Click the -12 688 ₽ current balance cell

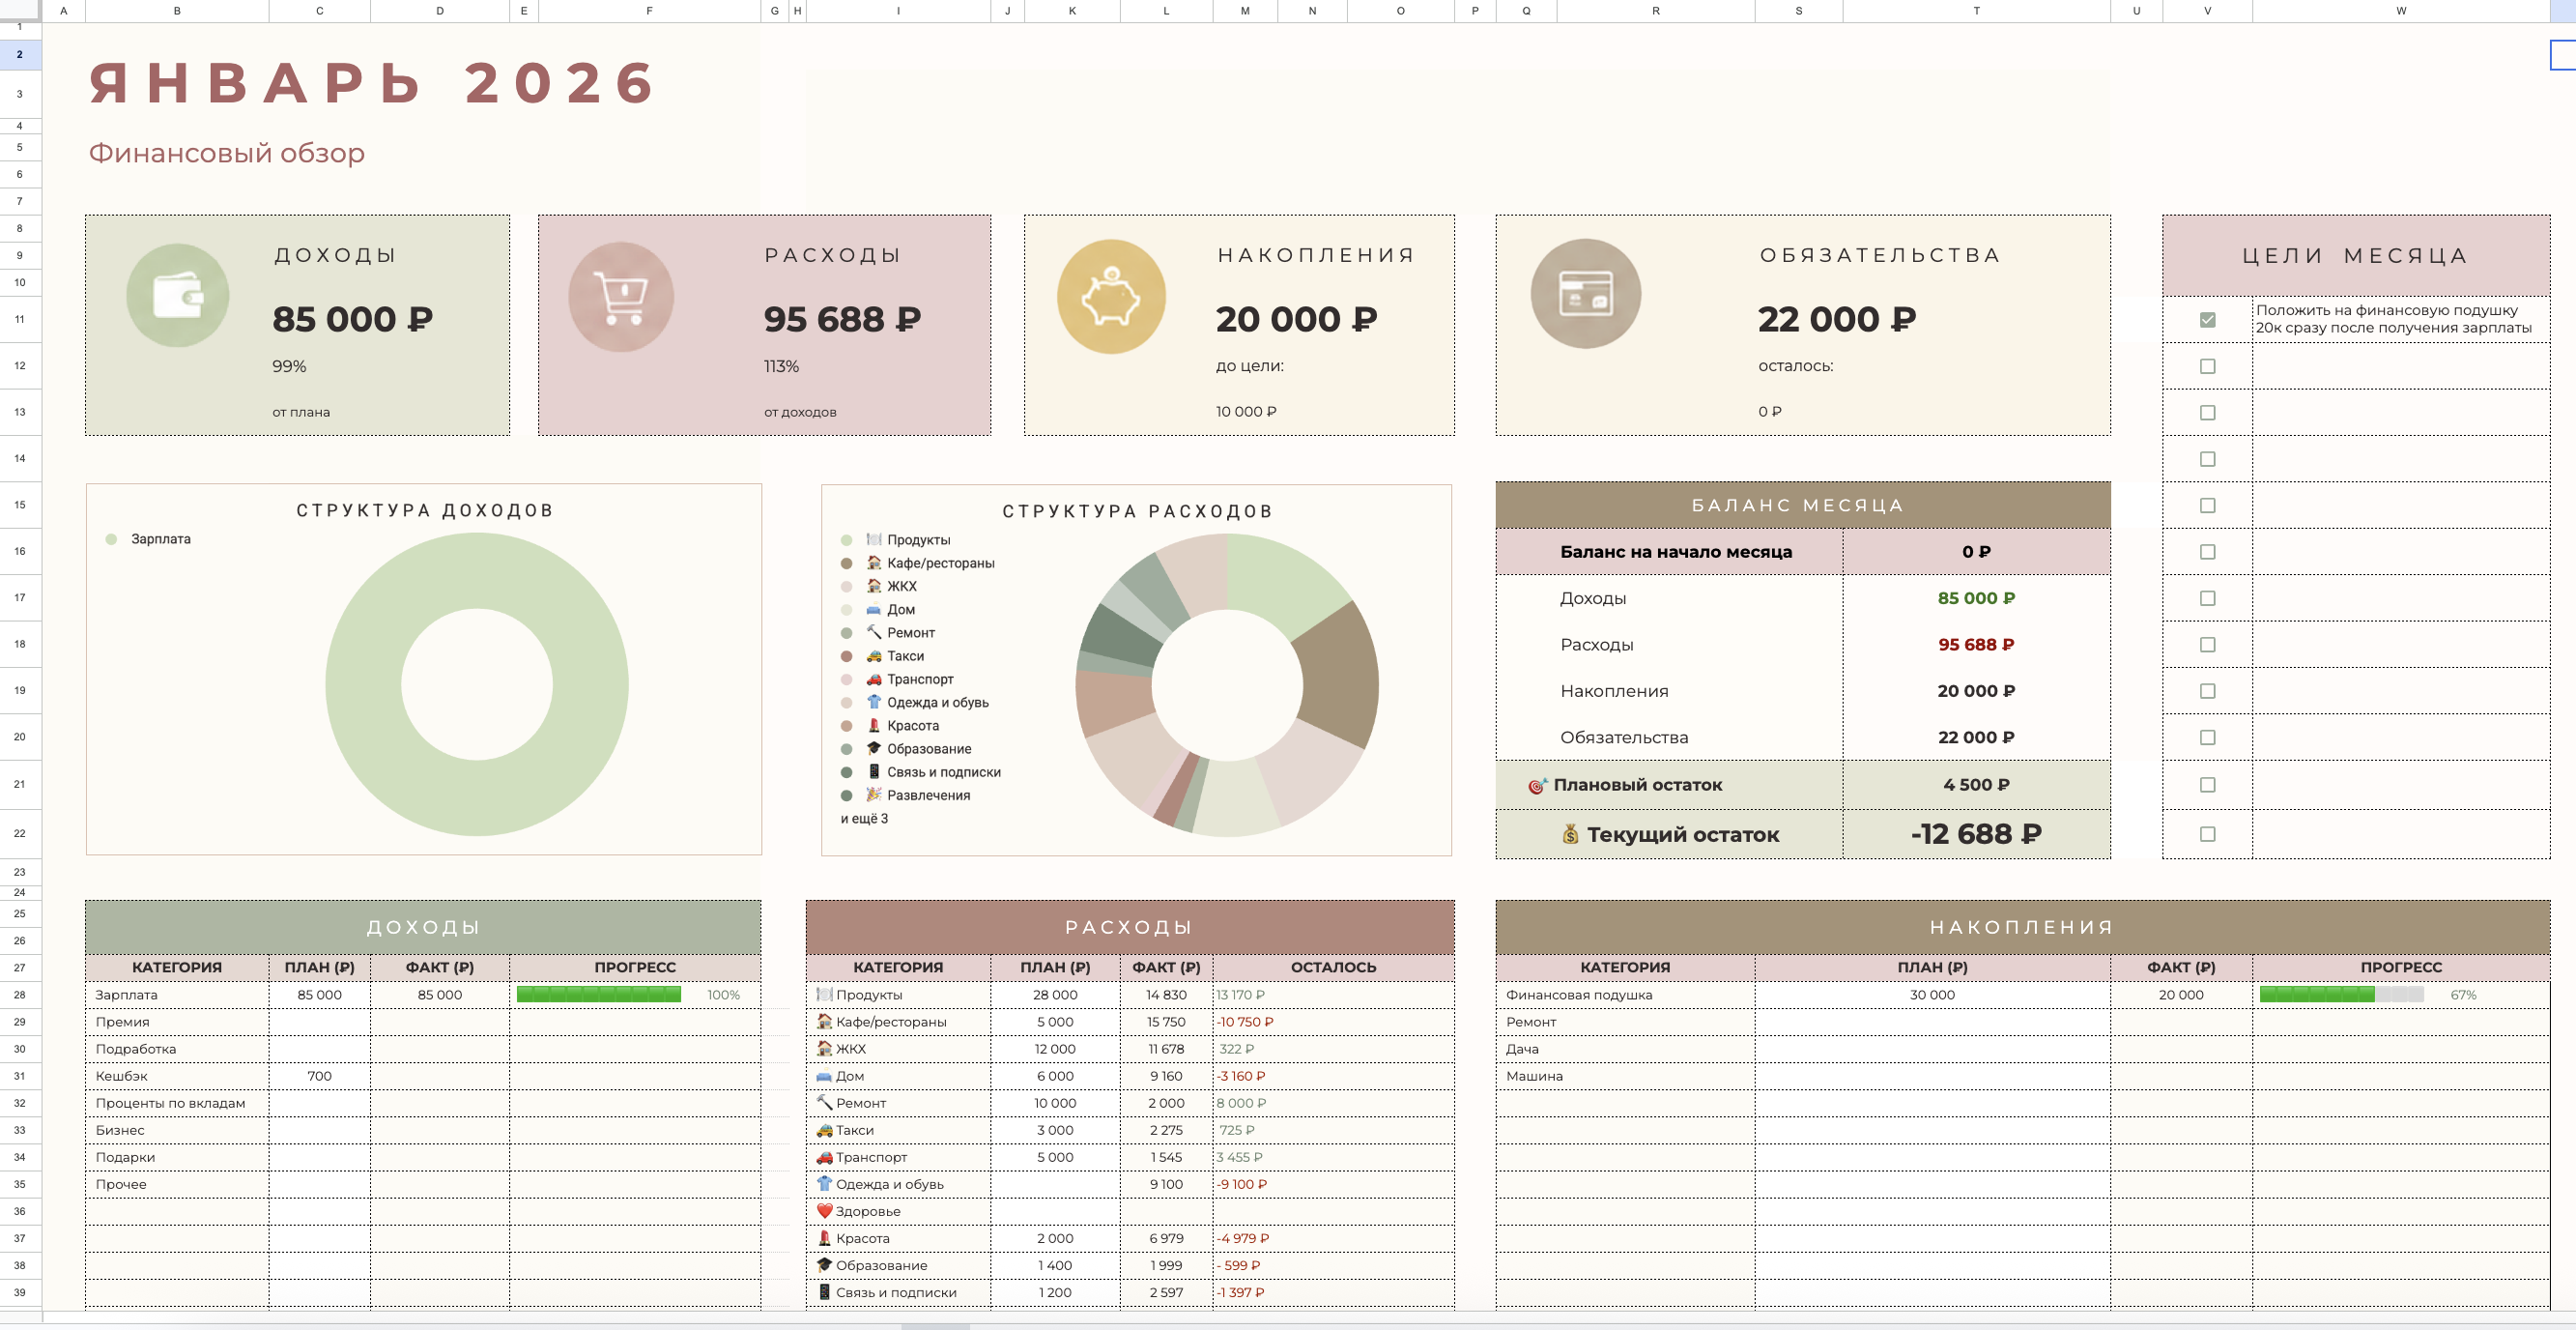tap(1977, 834)
